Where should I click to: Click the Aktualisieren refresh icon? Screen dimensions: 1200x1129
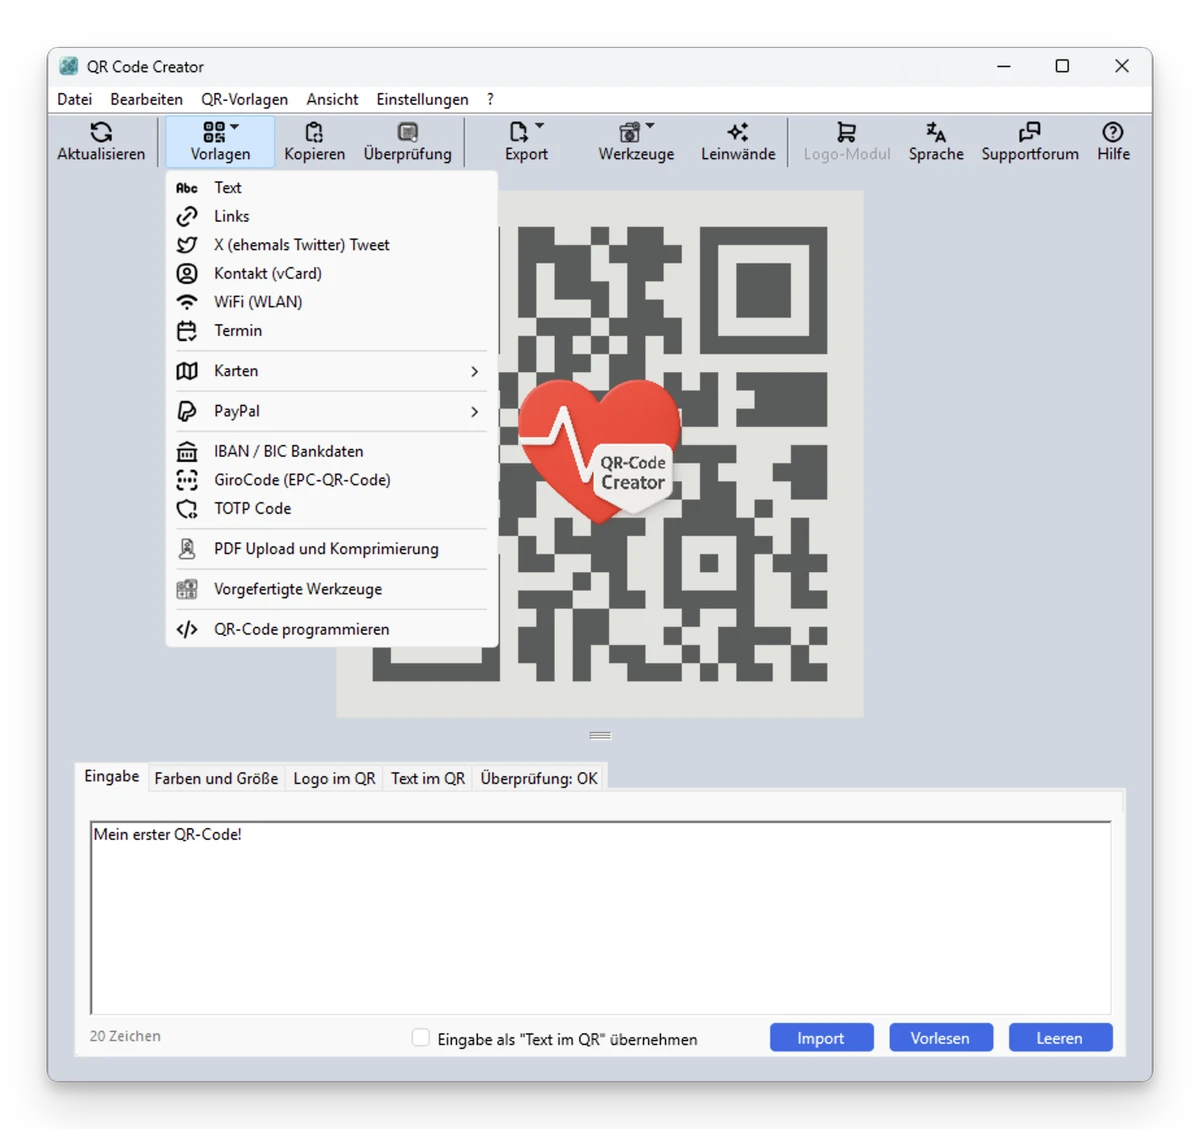pos(101,132)
